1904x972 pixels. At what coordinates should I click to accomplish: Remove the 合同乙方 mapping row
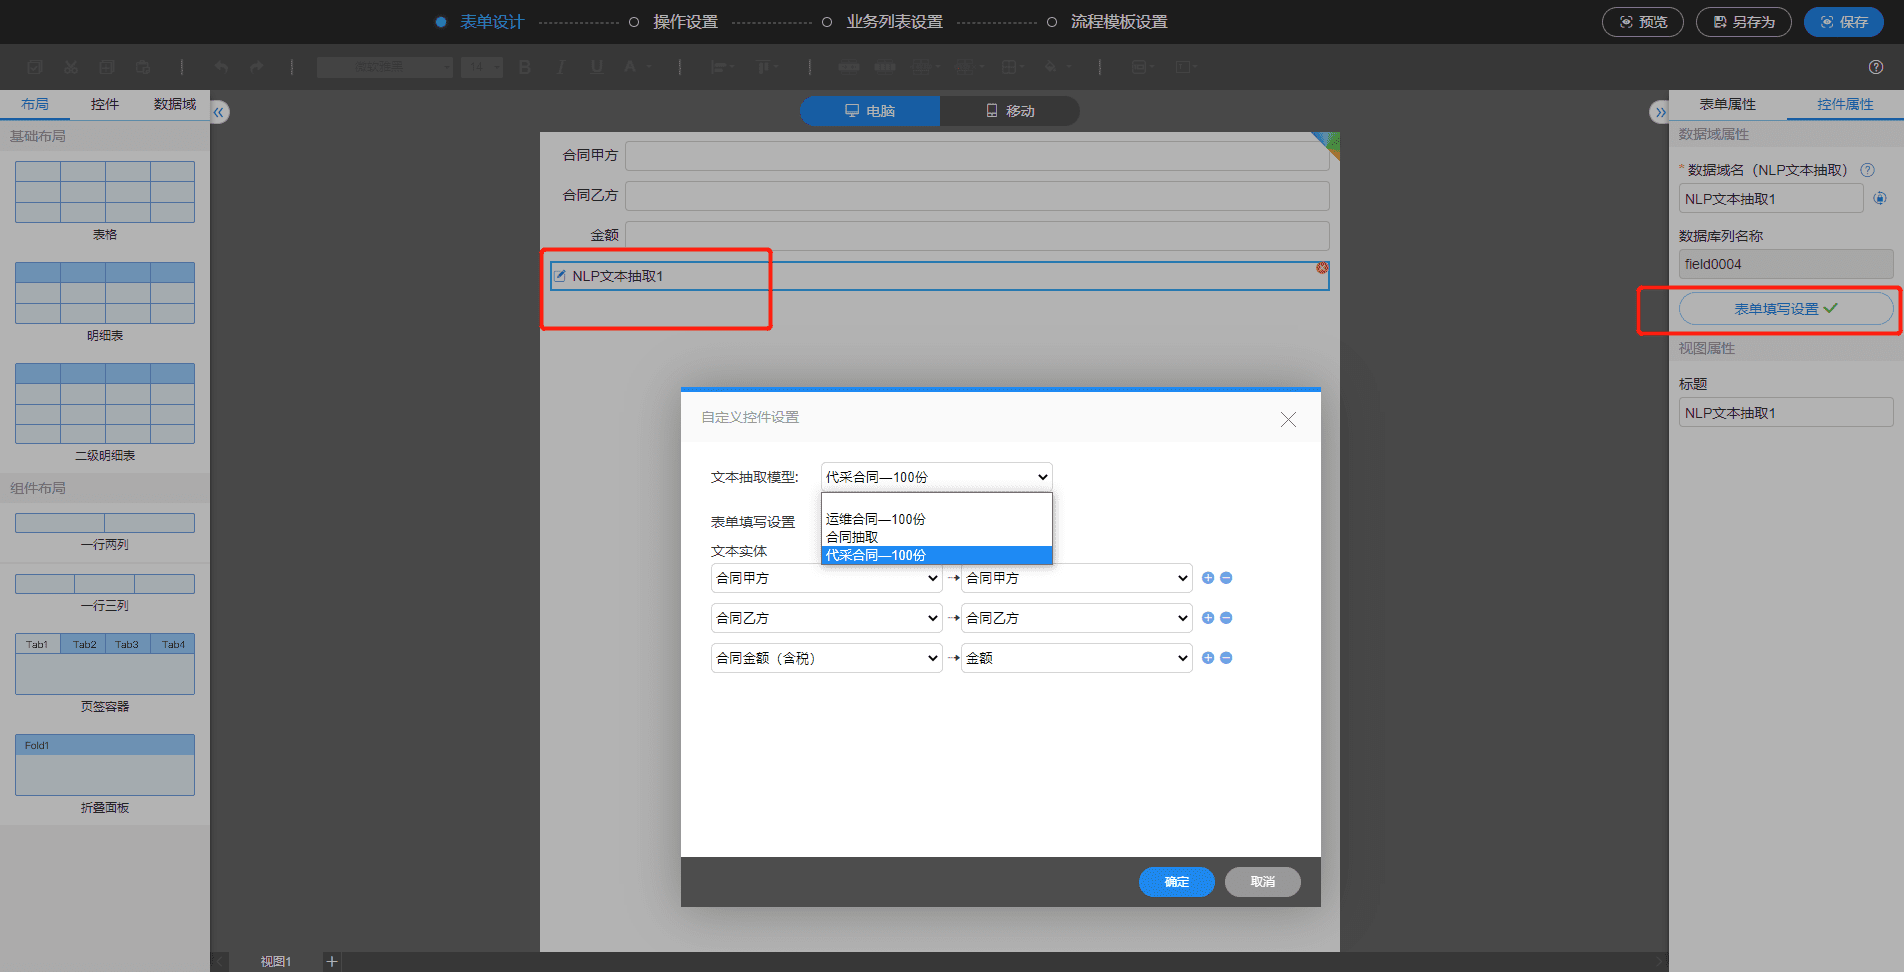pos(1226,618)
